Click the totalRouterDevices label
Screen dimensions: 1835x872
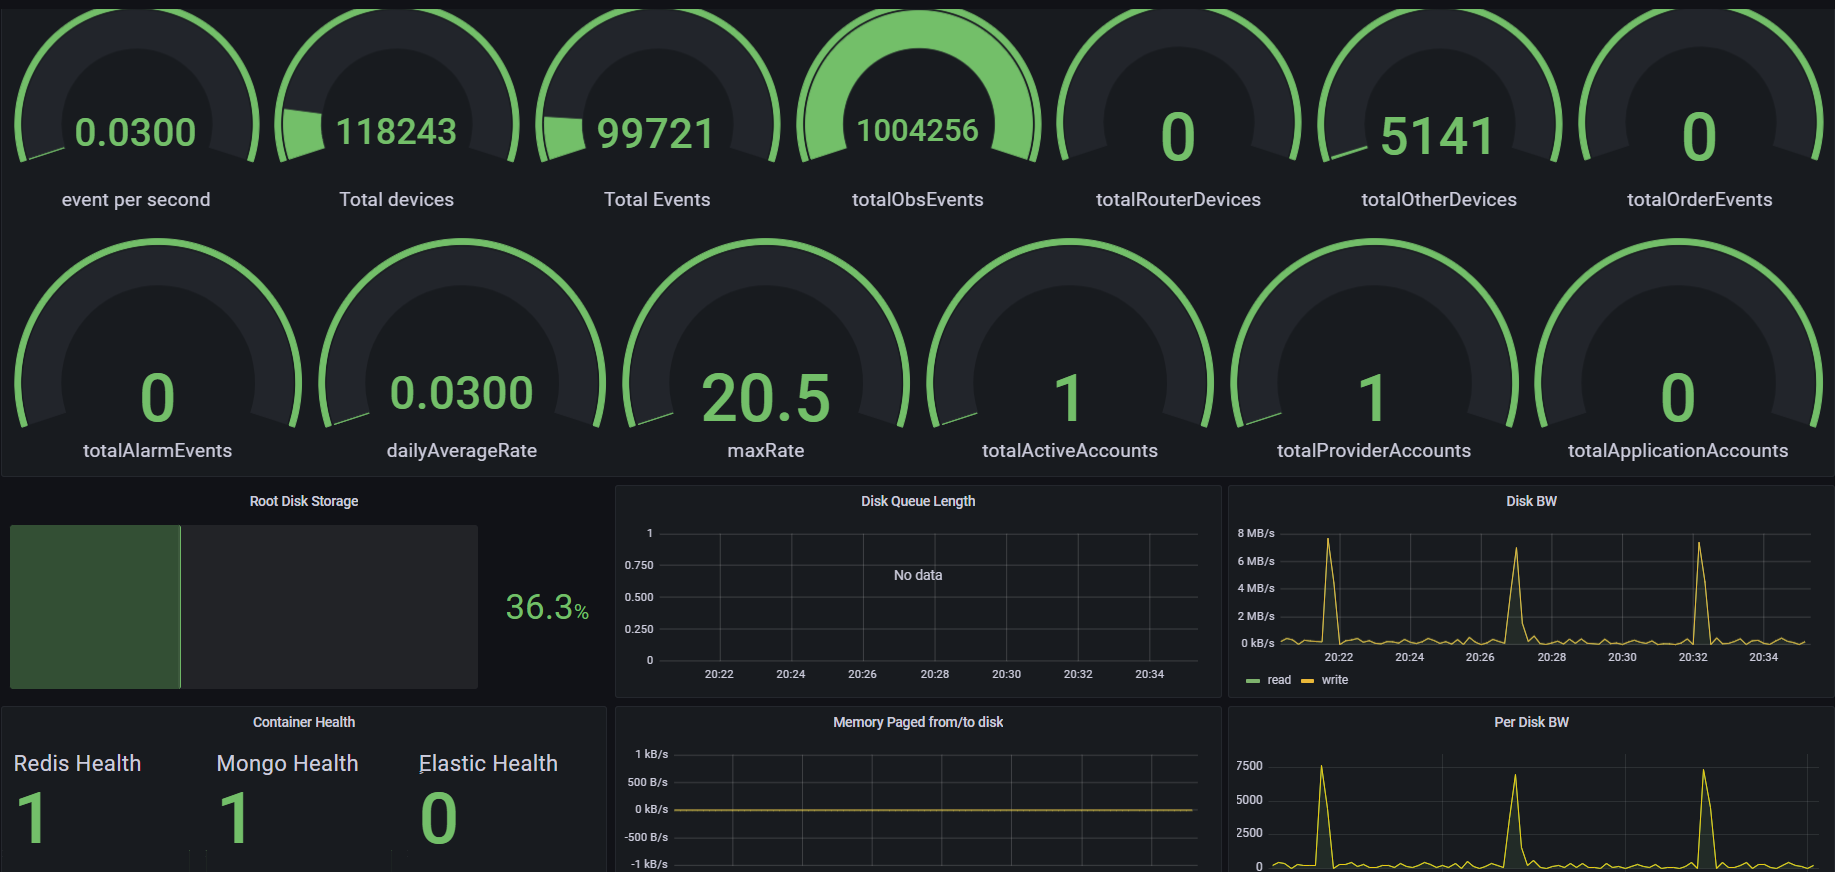point(1178,200)
